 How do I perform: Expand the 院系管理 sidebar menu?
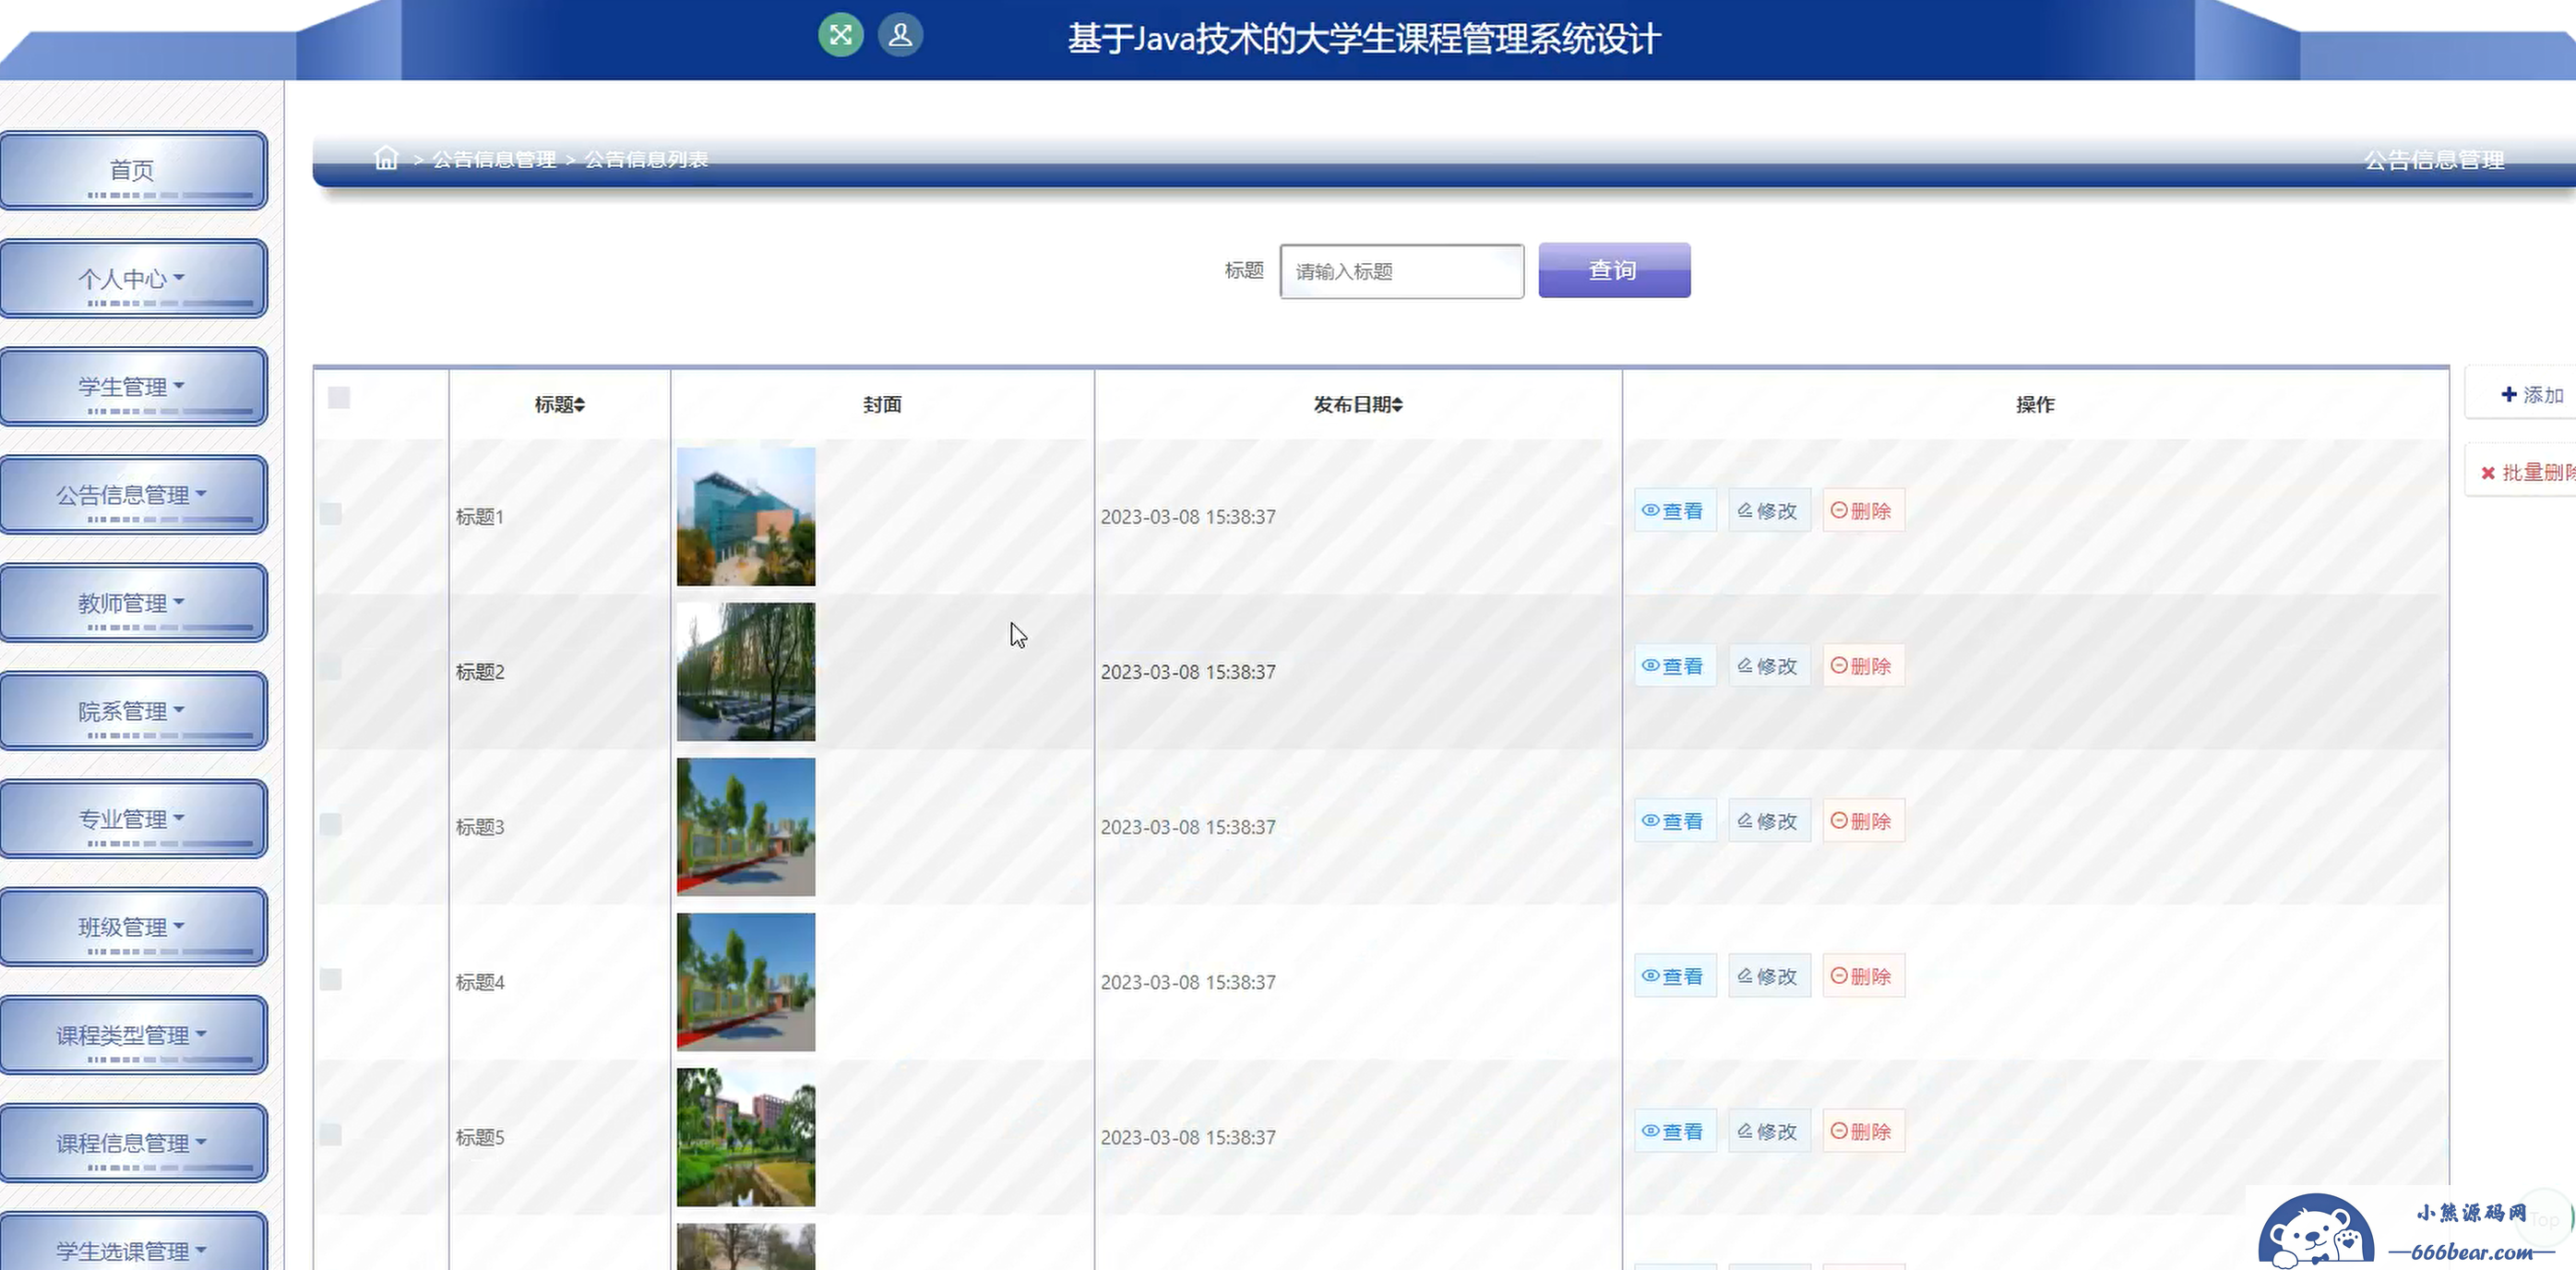133,711
